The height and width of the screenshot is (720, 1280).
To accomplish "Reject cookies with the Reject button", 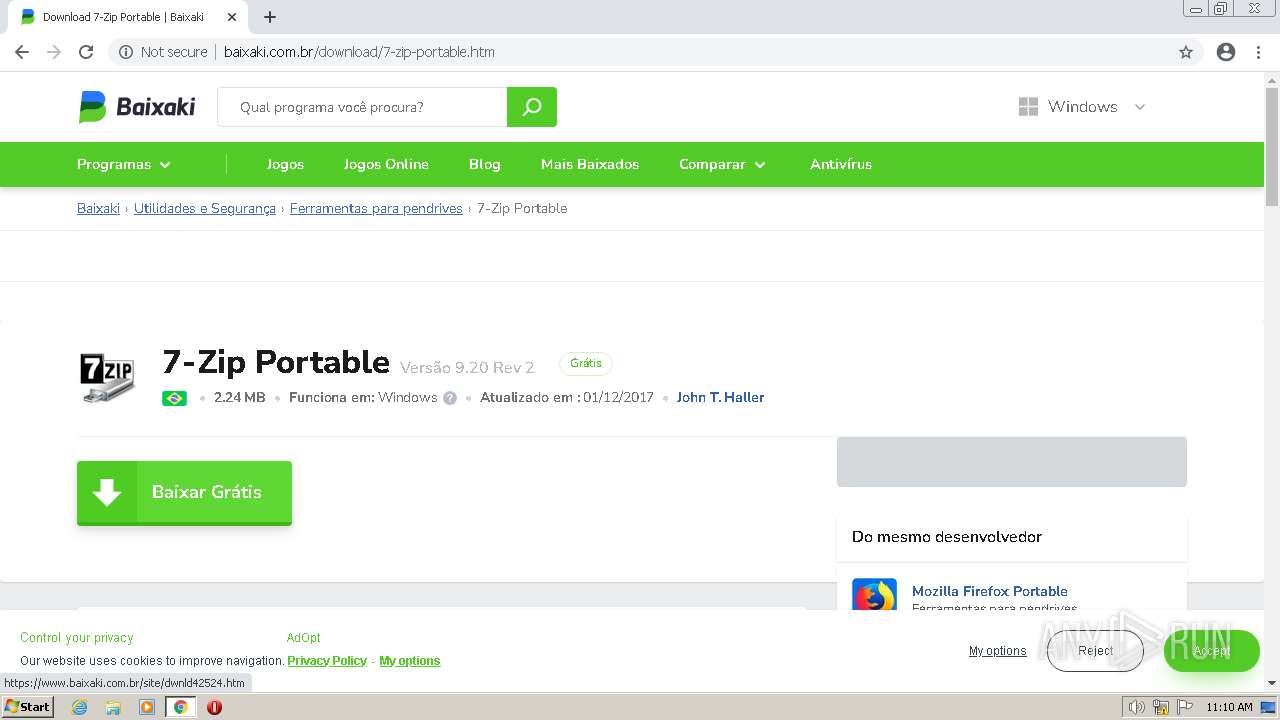I will click(1095, 651).
